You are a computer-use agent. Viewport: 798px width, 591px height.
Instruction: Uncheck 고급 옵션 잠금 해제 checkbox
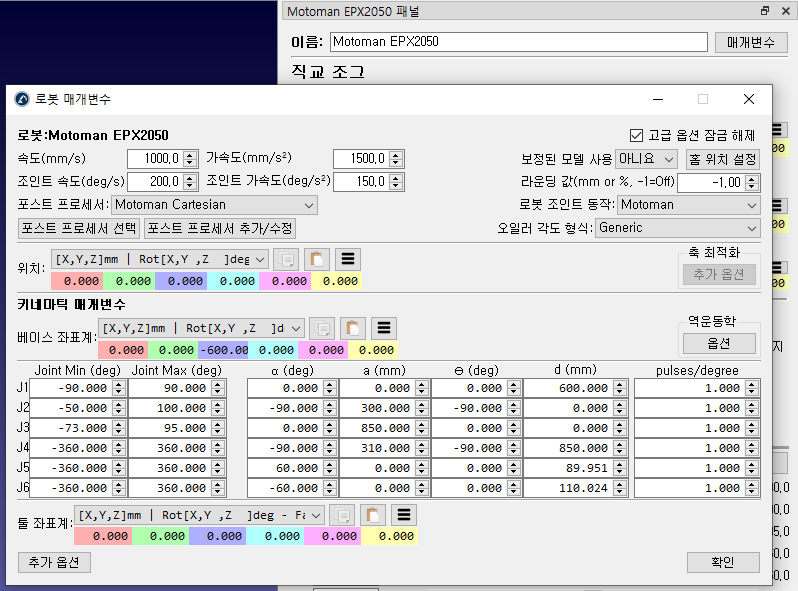coord(636,135)
